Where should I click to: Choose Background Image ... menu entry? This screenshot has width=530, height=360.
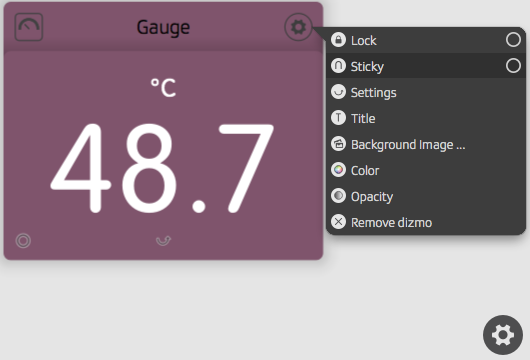tap(426, 144)
